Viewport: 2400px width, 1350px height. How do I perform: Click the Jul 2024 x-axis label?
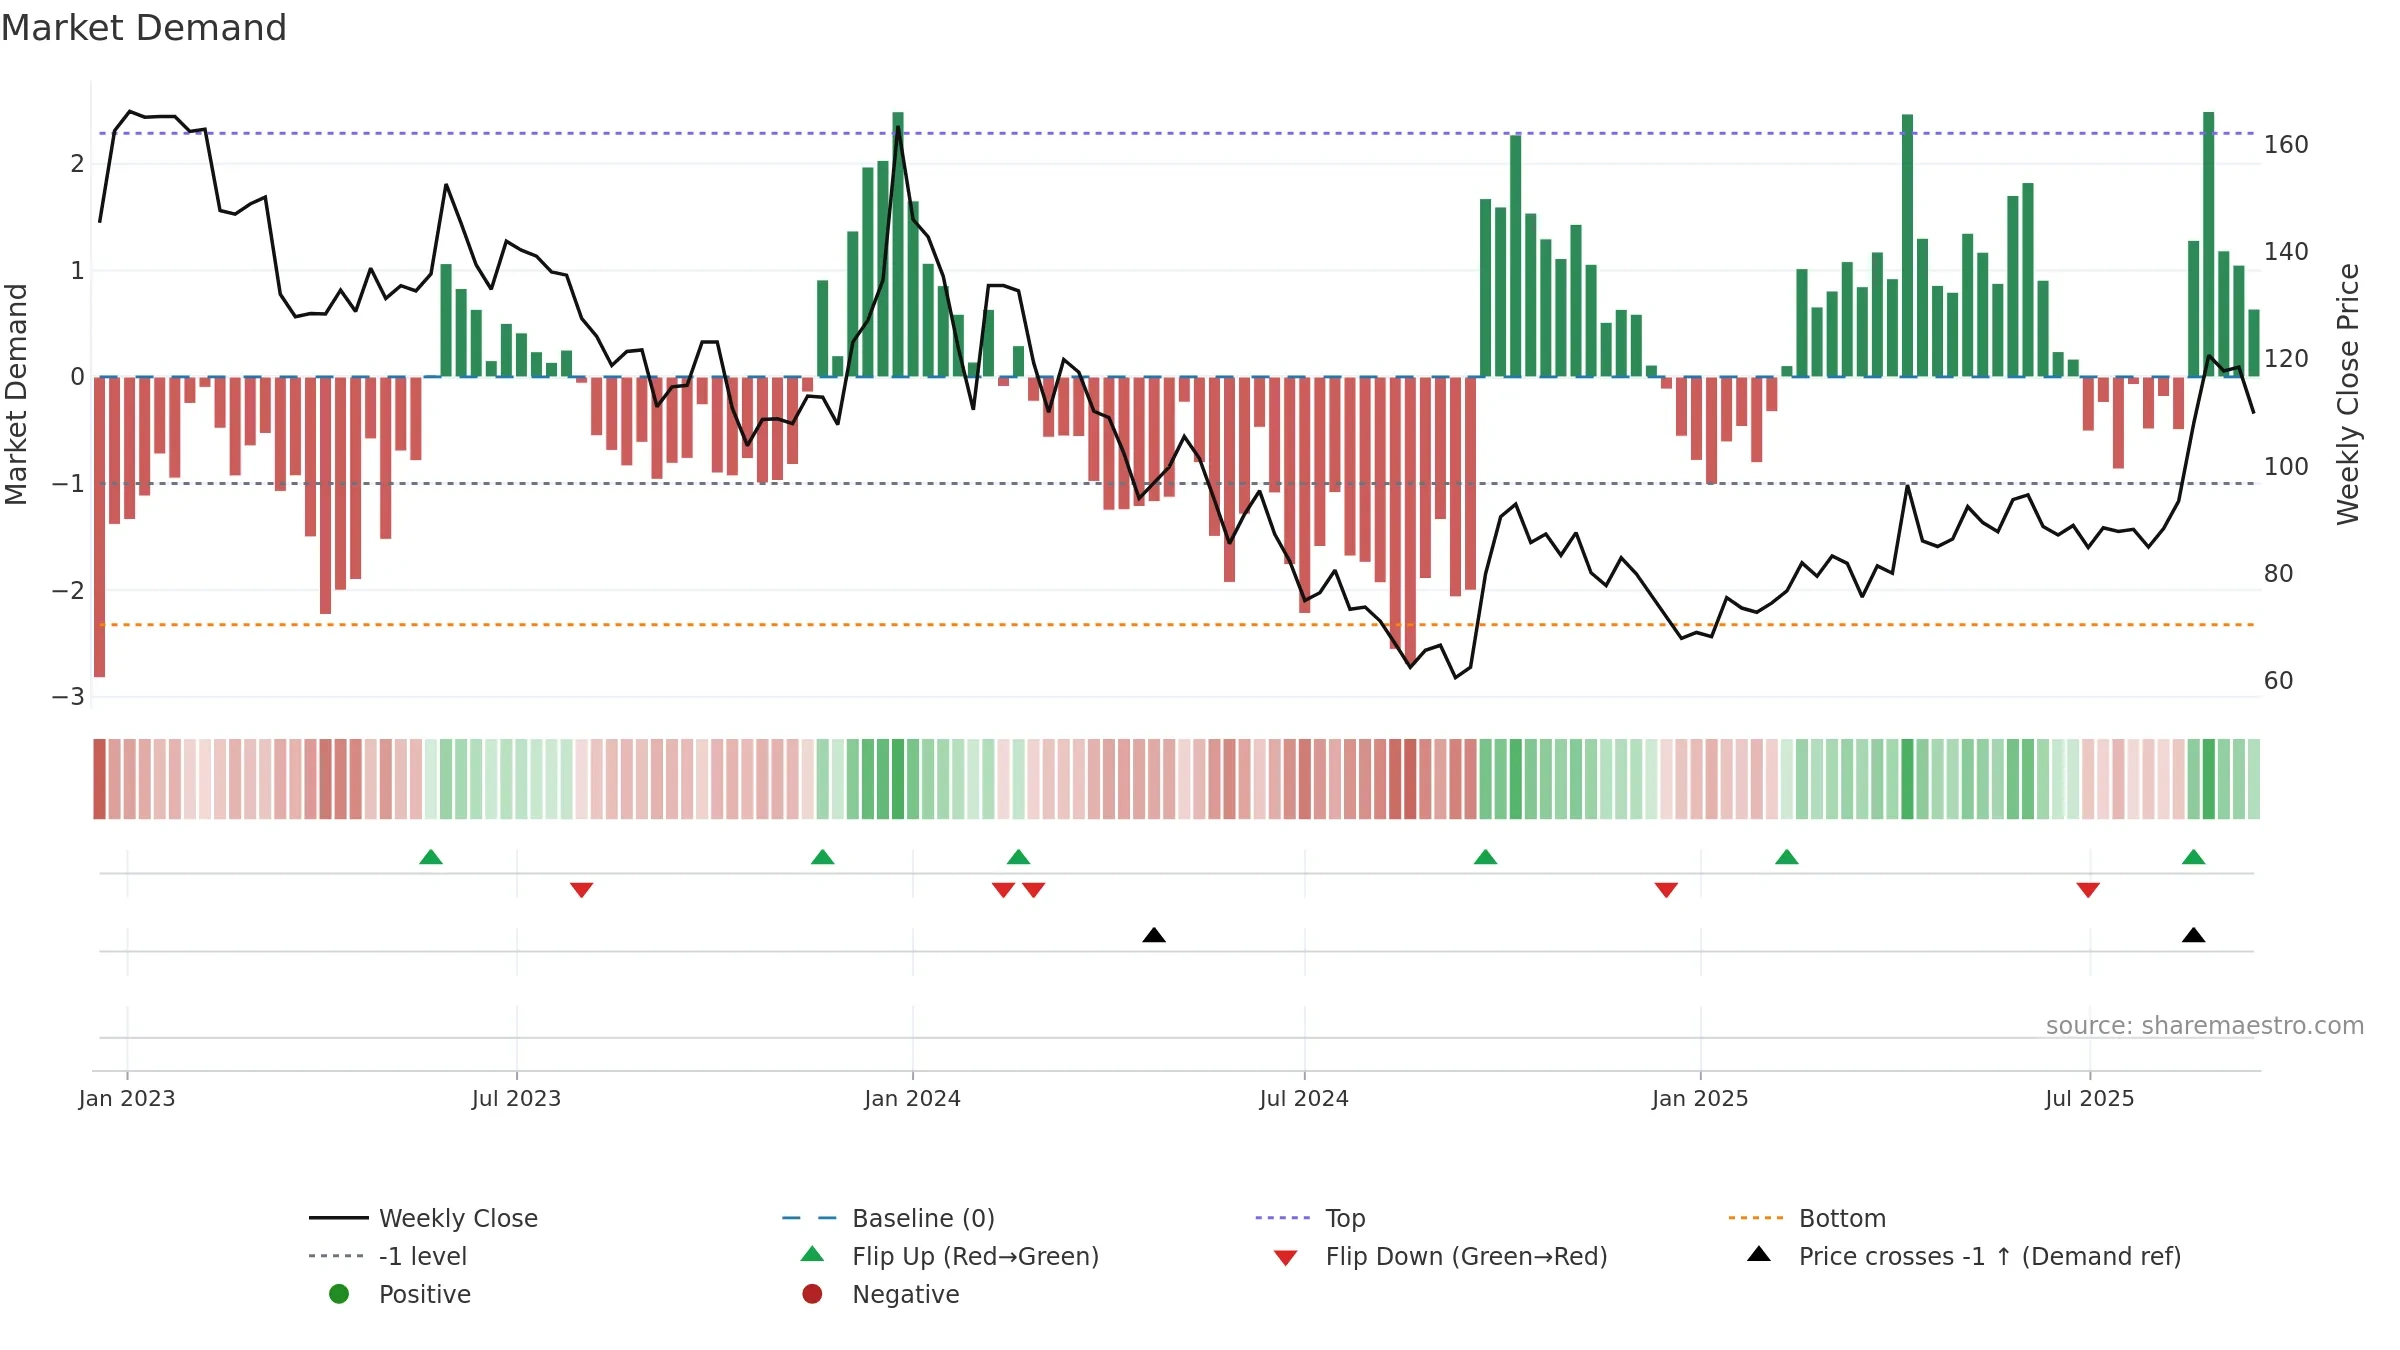pyautogui.click(x=1304, y=1098)
